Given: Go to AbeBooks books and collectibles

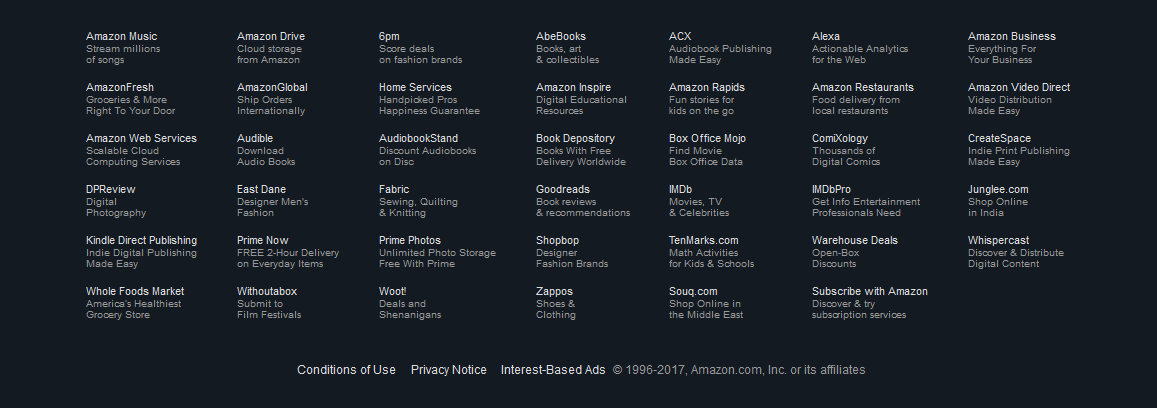Looking at the screenshot, I should (x=561, y=37).
